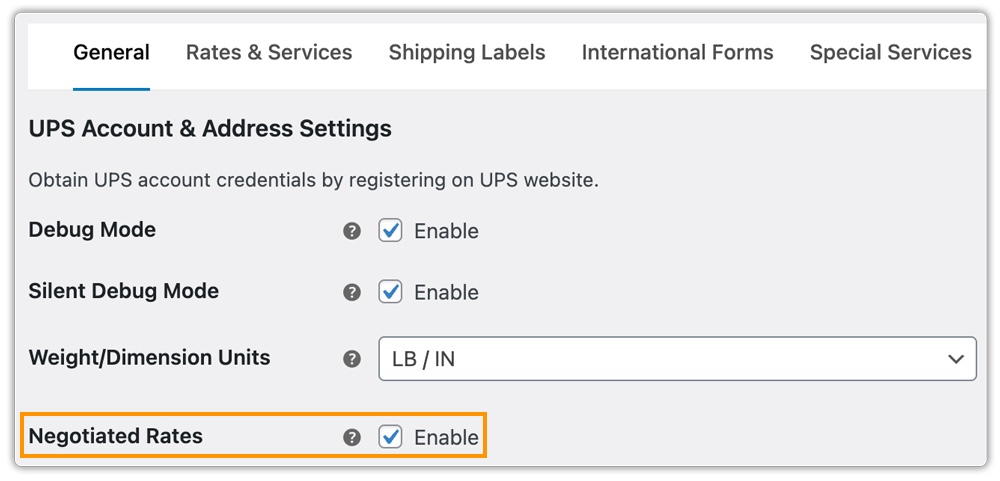
Task: Switch to the Rates & Services tab
Action: click(269, 53)
